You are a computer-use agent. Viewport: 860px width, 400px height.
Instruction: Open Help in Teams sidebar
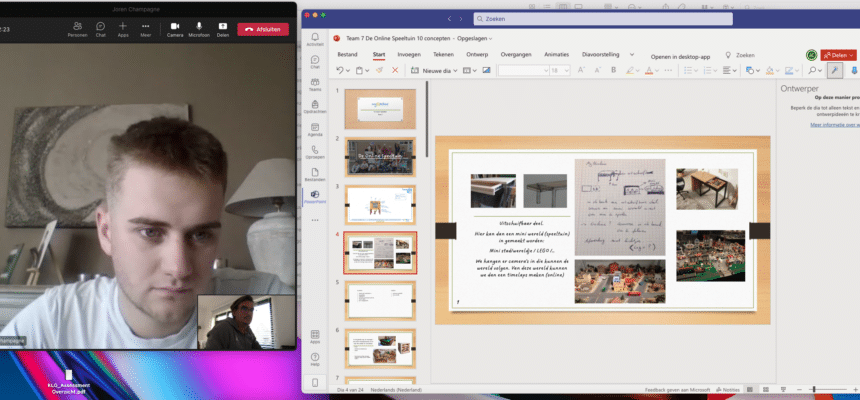tap(315, 359)
